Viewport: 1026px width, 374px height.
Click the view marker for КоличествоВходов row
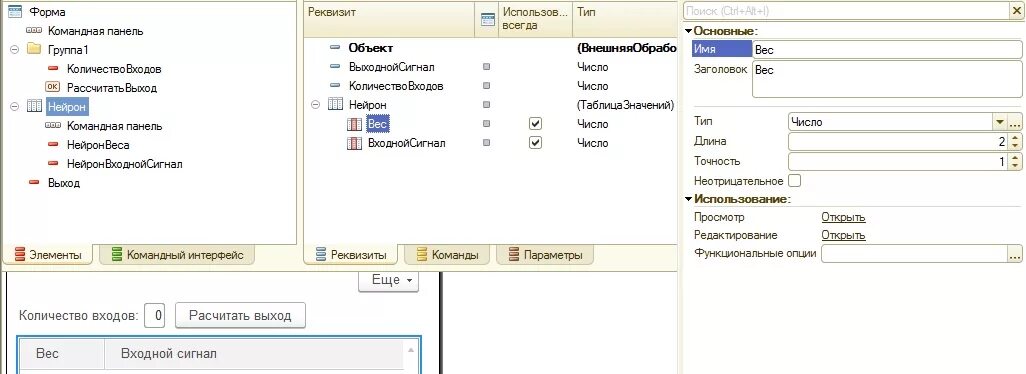(x=486, y=86)
